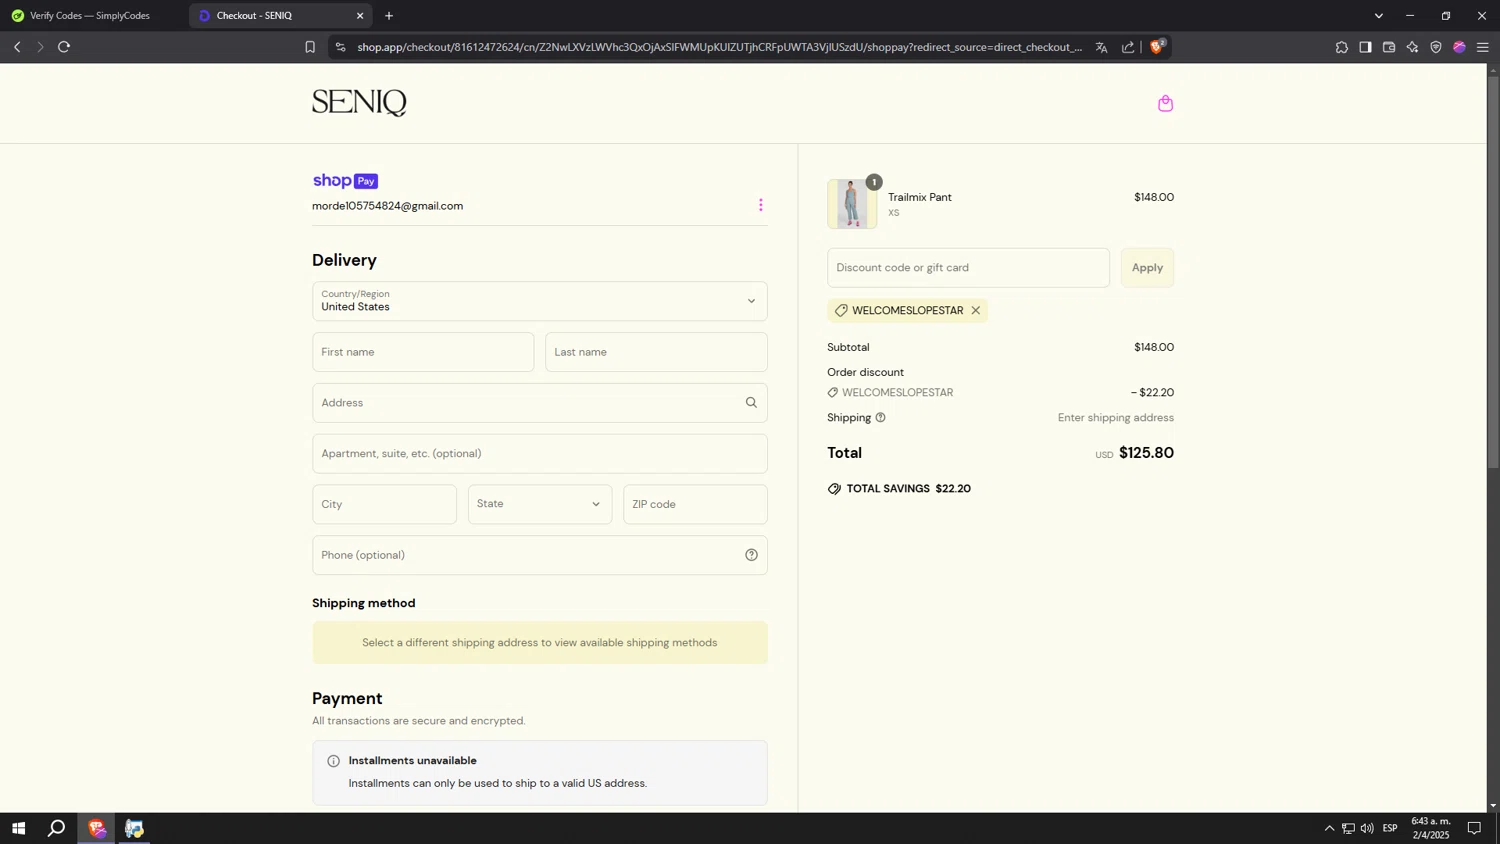1500x844 pixels.
Task: Open Windows taskbar search
Action: pos(57,828)
